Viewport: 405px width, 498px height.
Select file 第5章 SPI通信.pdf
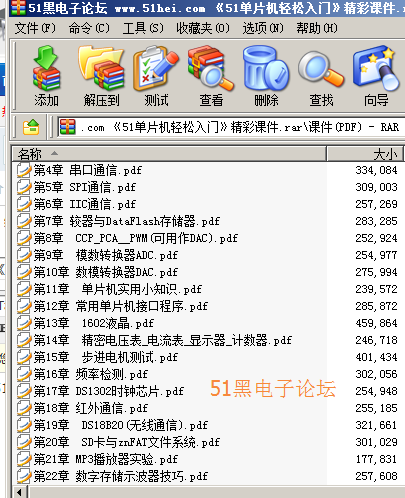click(76, 187)
